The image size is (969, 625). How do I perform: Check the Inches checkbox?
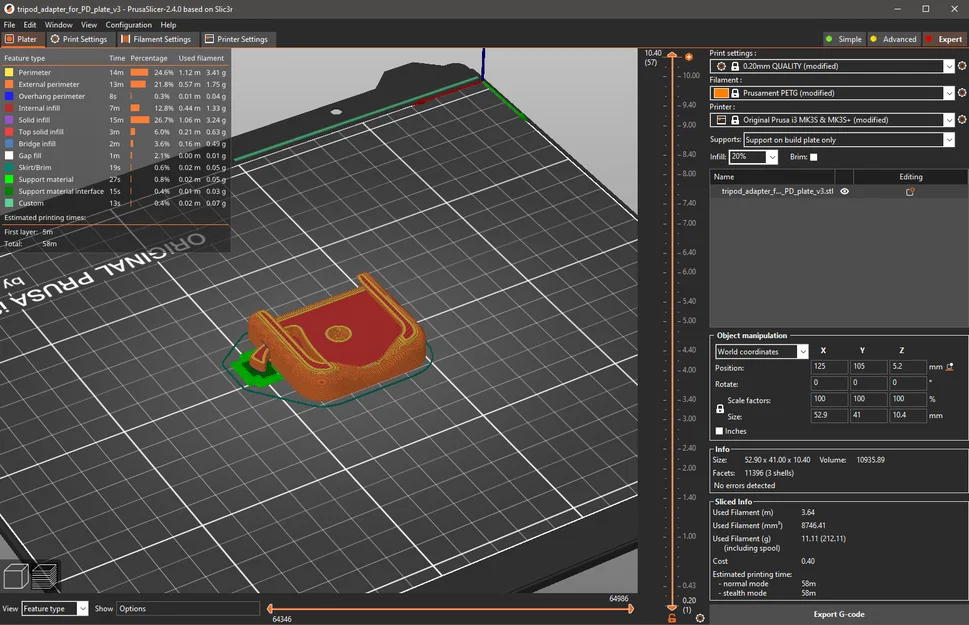point(720,431)
